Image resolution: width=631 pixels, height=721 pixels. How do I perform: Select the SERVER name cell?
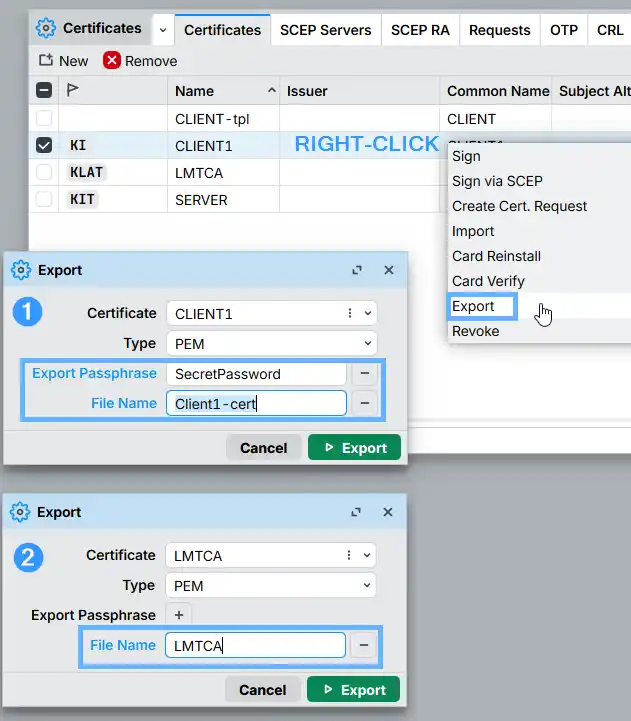click(x=224, y=200)
